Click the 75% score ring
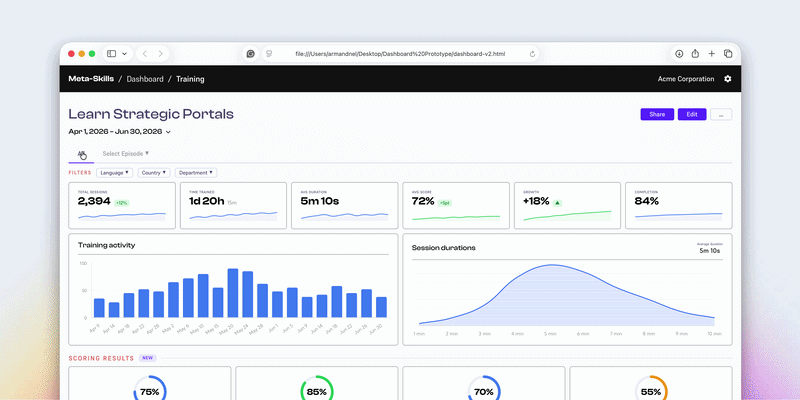 149,389
